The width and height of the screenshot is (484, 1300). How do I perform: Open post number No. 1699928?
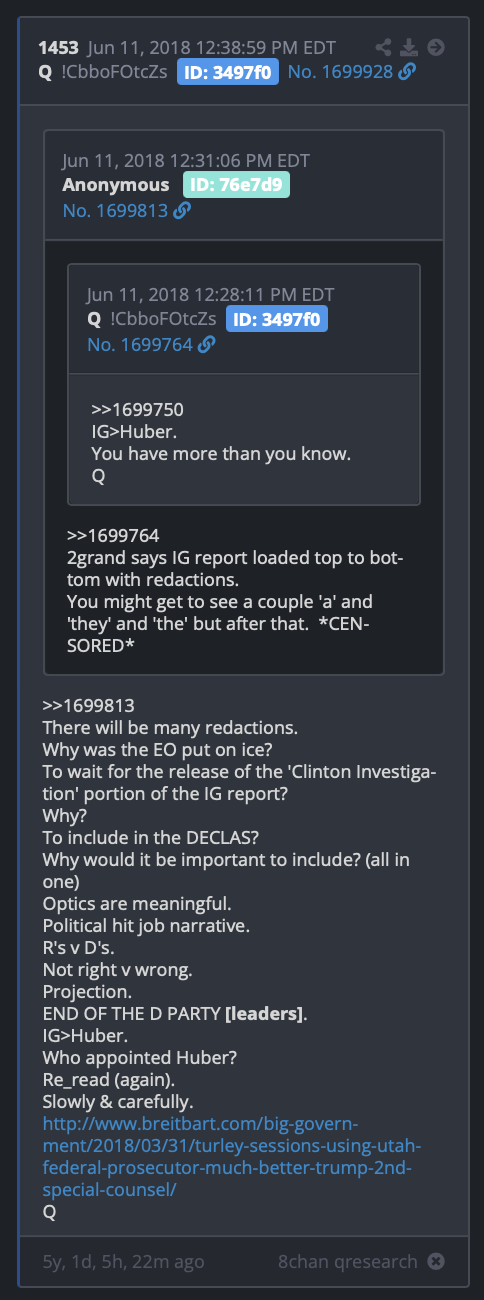point(340,71)
